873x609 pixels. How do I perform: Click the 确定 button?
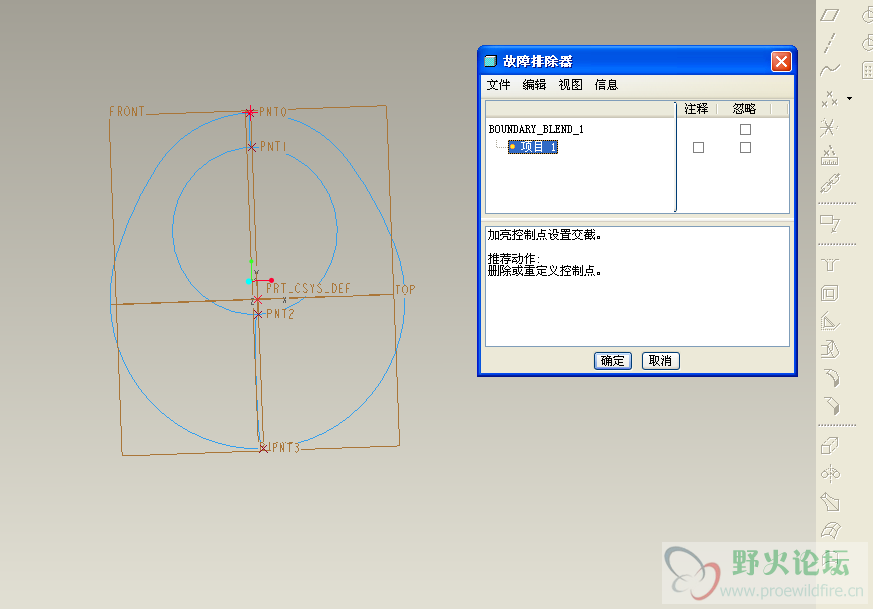click(612, 361)
